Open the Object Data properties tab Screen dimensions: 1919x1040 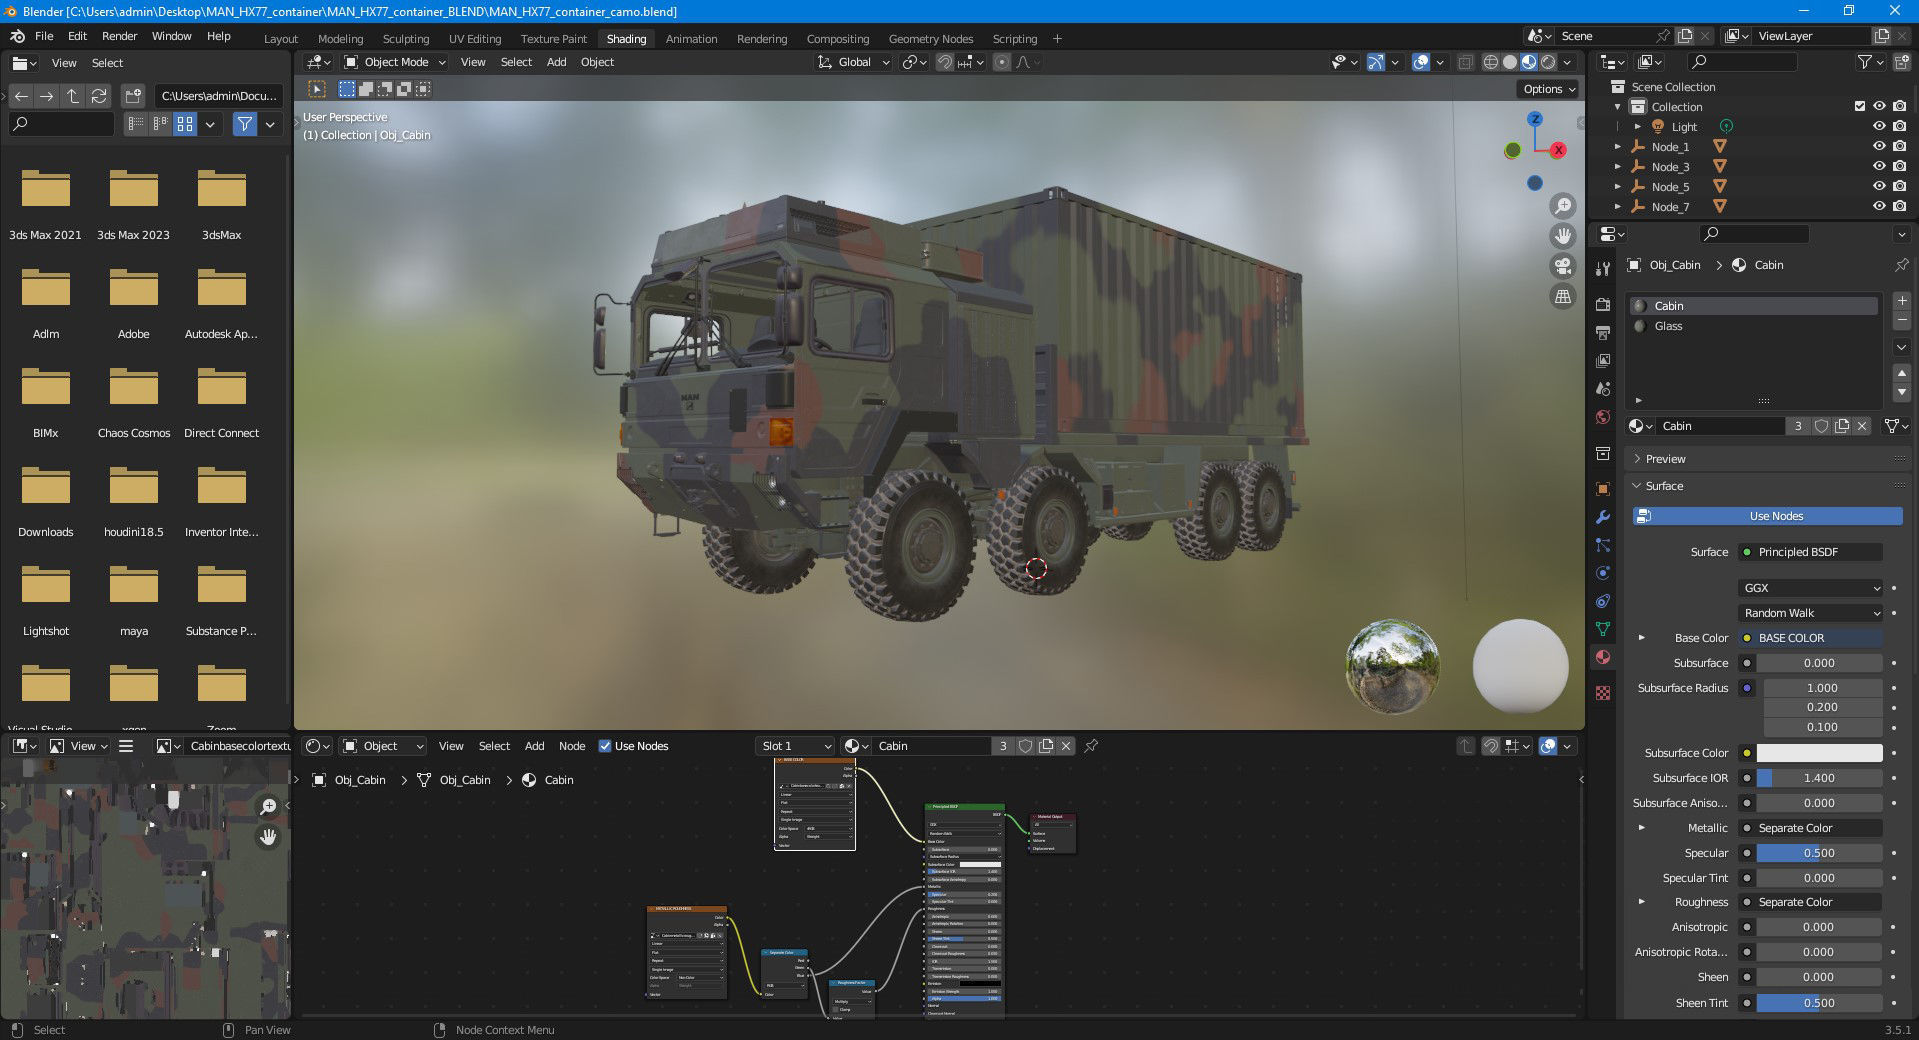[x=1603, y=629]
